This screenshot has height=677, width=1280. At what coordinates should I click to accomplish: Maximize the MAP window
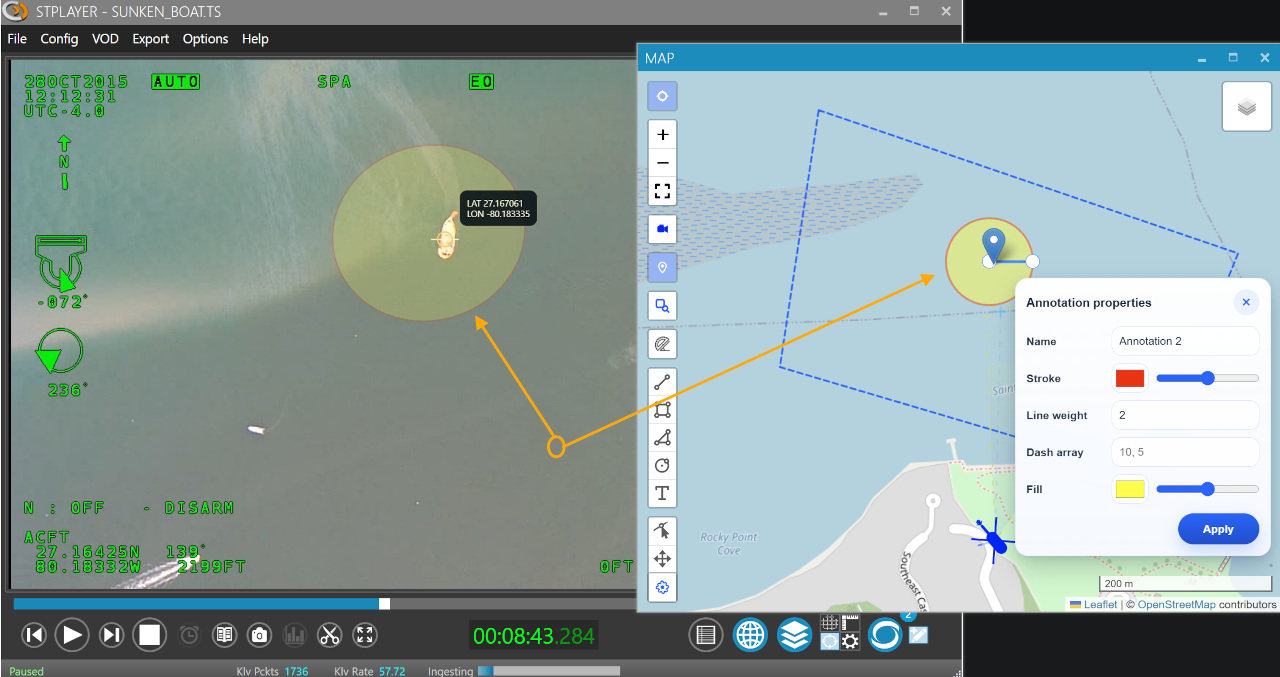(1233, 58)
